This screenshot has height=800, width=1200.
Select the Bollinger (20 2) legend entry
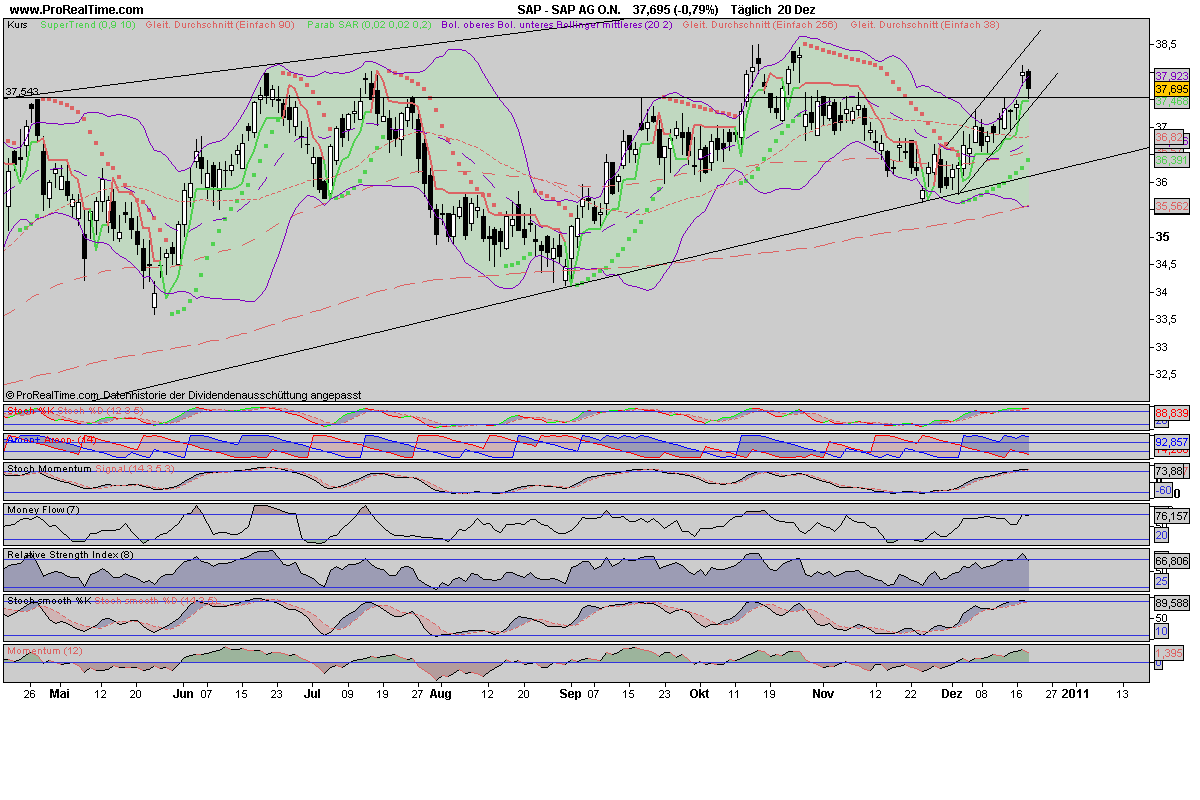pyautogui.click(x=556, y=23)
